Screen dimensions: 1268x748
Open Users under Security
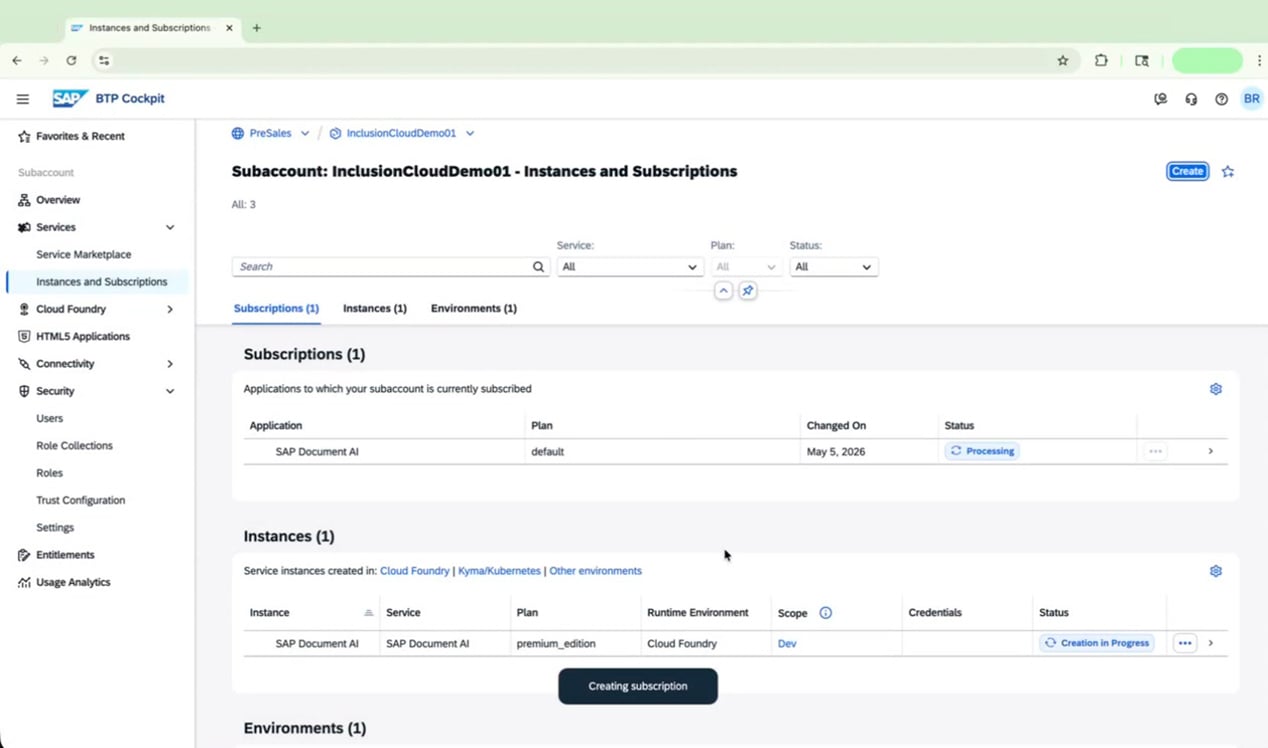[50, 419]
